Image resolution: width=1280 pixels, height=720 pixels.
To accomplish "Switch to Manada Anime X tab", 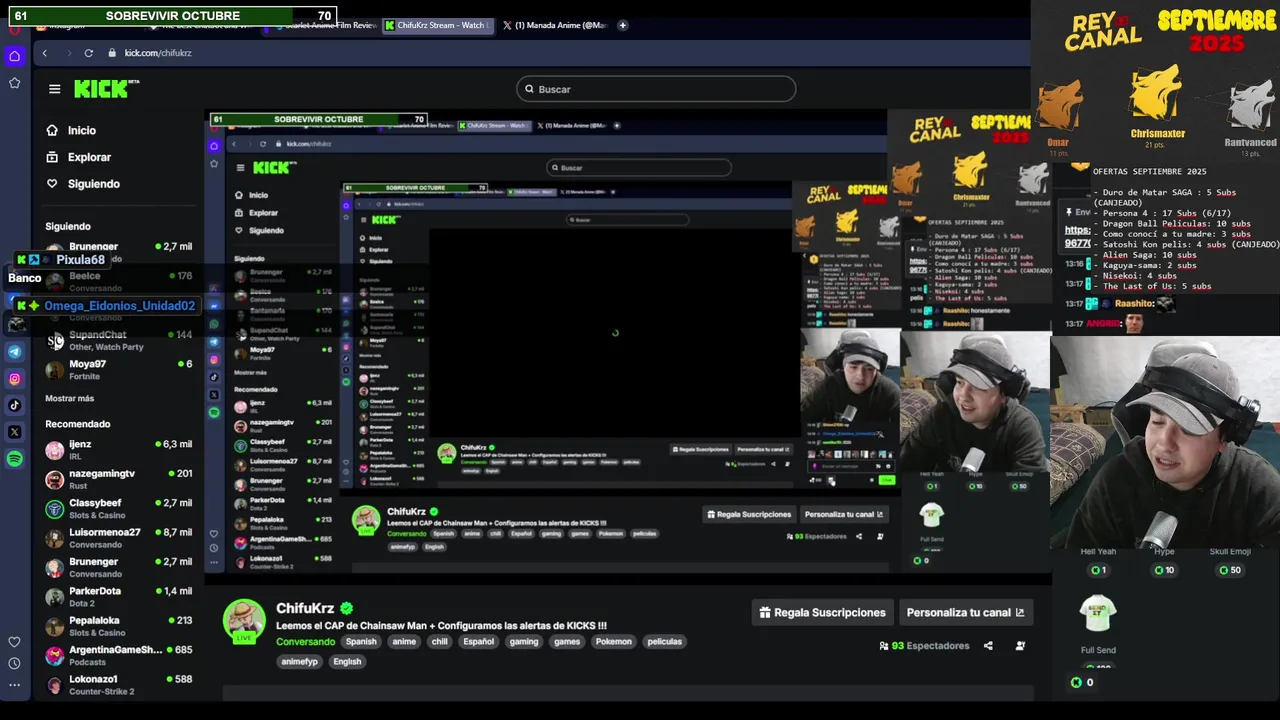I will pyautogui.click(x=555, y=25).
